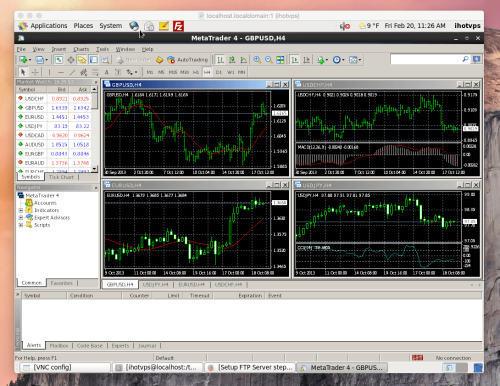Select the D1 timeframe button

pos(219,72)
